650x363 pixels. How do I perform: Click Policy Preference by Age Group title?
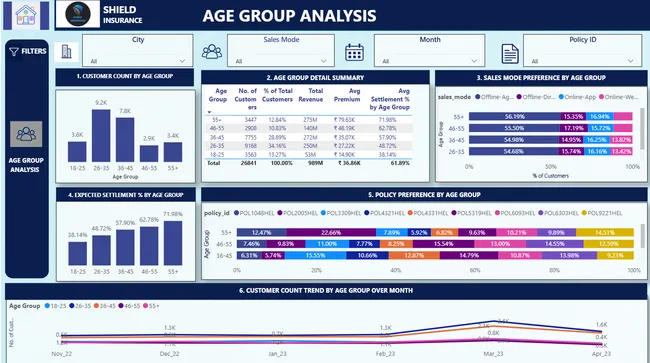(424, 195)
